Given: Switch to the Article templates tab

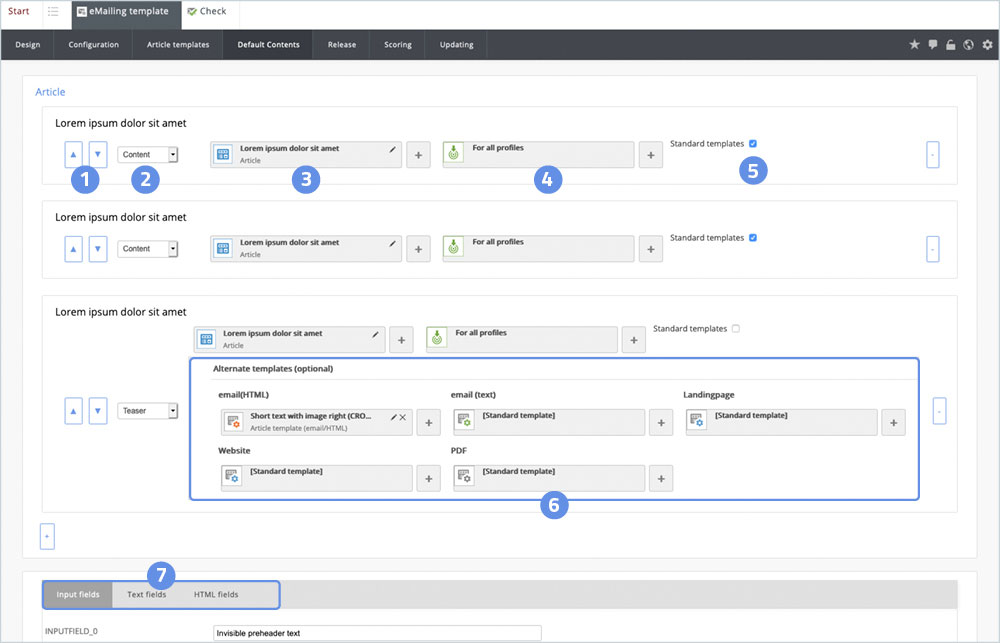Looking at the screenshot, I should click(178, 45).
